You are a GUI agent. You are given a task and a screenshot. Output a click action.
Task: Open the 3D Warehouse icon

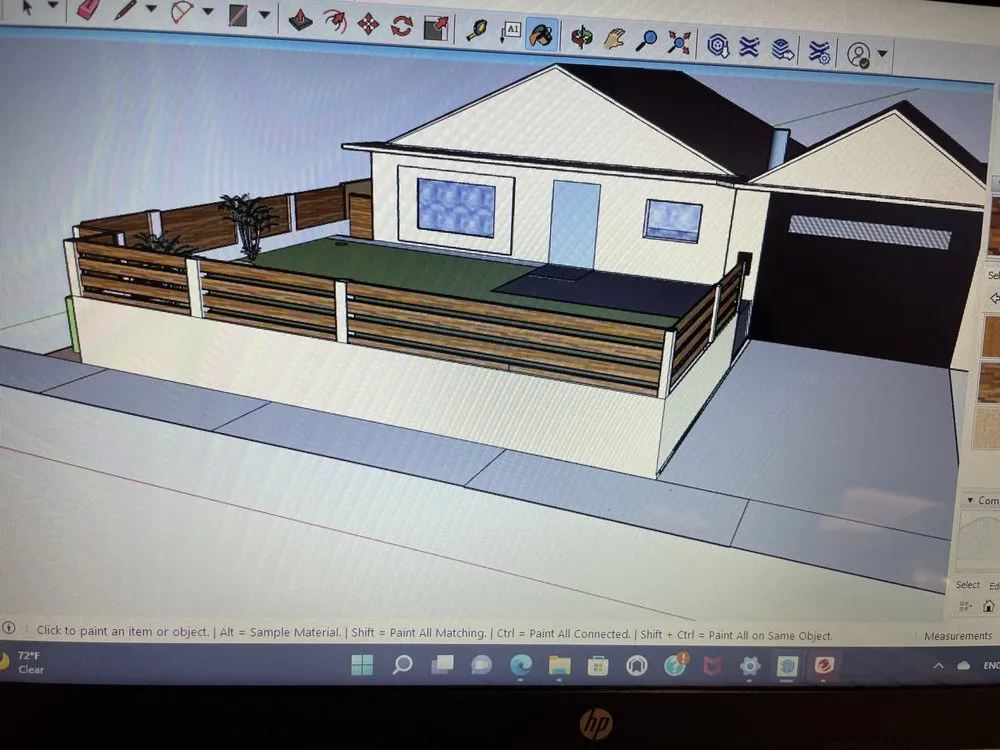click(x=717, y=45)
